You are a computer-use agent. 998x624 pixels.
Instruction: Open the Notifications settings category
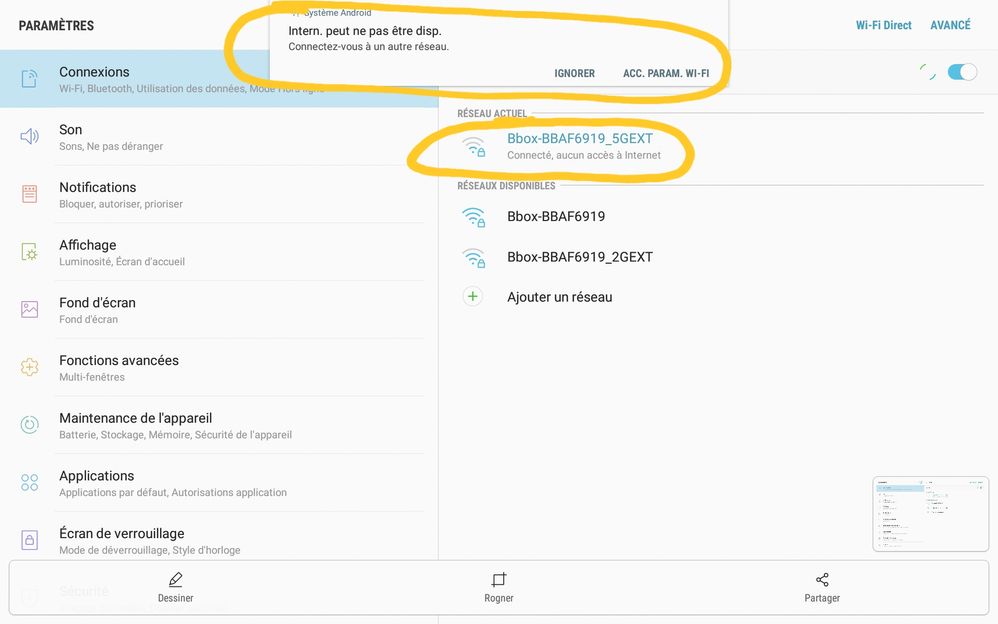[219, 194]
